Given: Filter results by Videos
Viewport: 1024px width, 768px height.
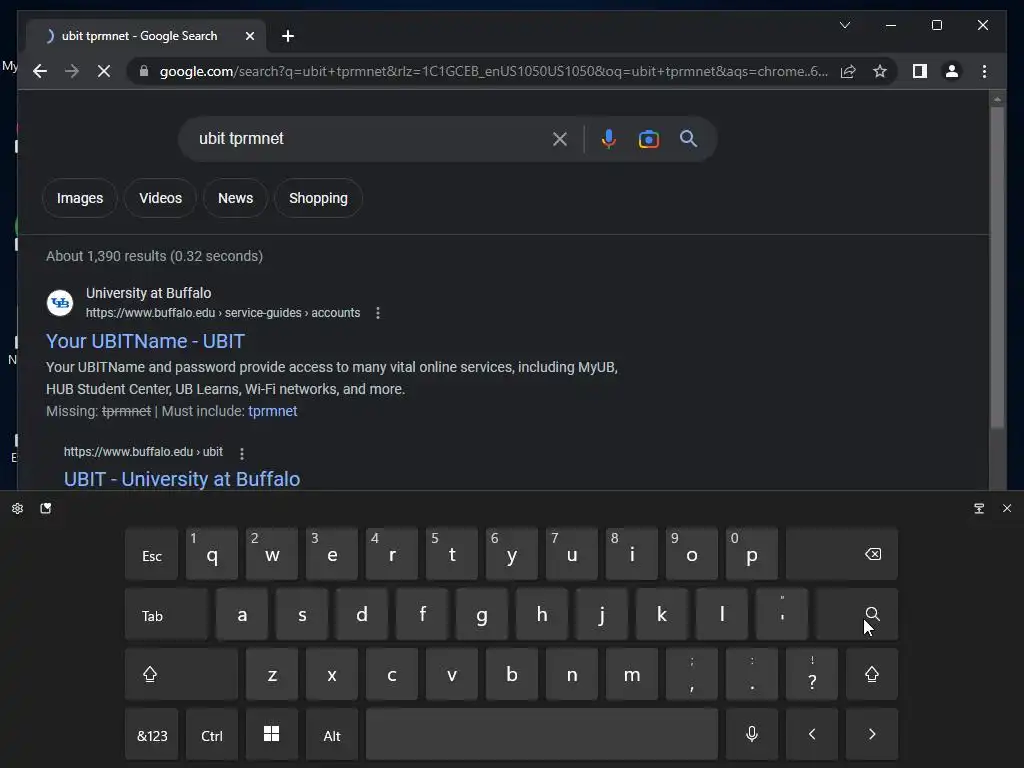Looking at the screenshot, I should click(x=160, y=198).
